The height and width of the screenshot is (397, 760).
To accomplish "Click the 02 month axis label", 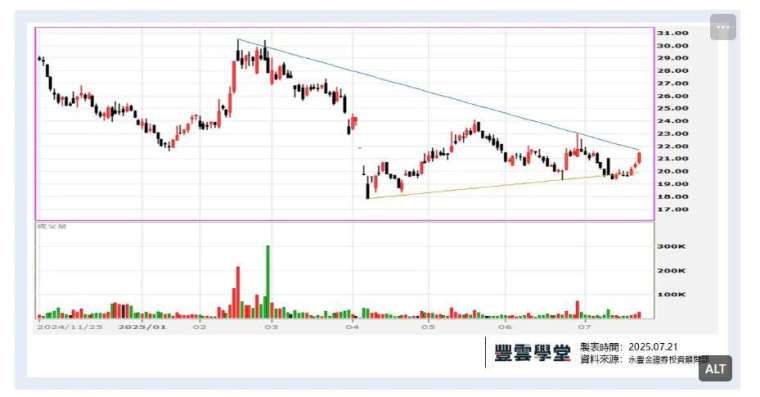I will [x=200, y=327].
